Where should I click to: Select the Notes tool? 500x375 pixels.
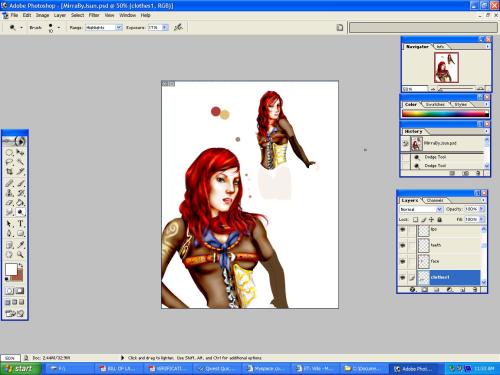point(9,245)
